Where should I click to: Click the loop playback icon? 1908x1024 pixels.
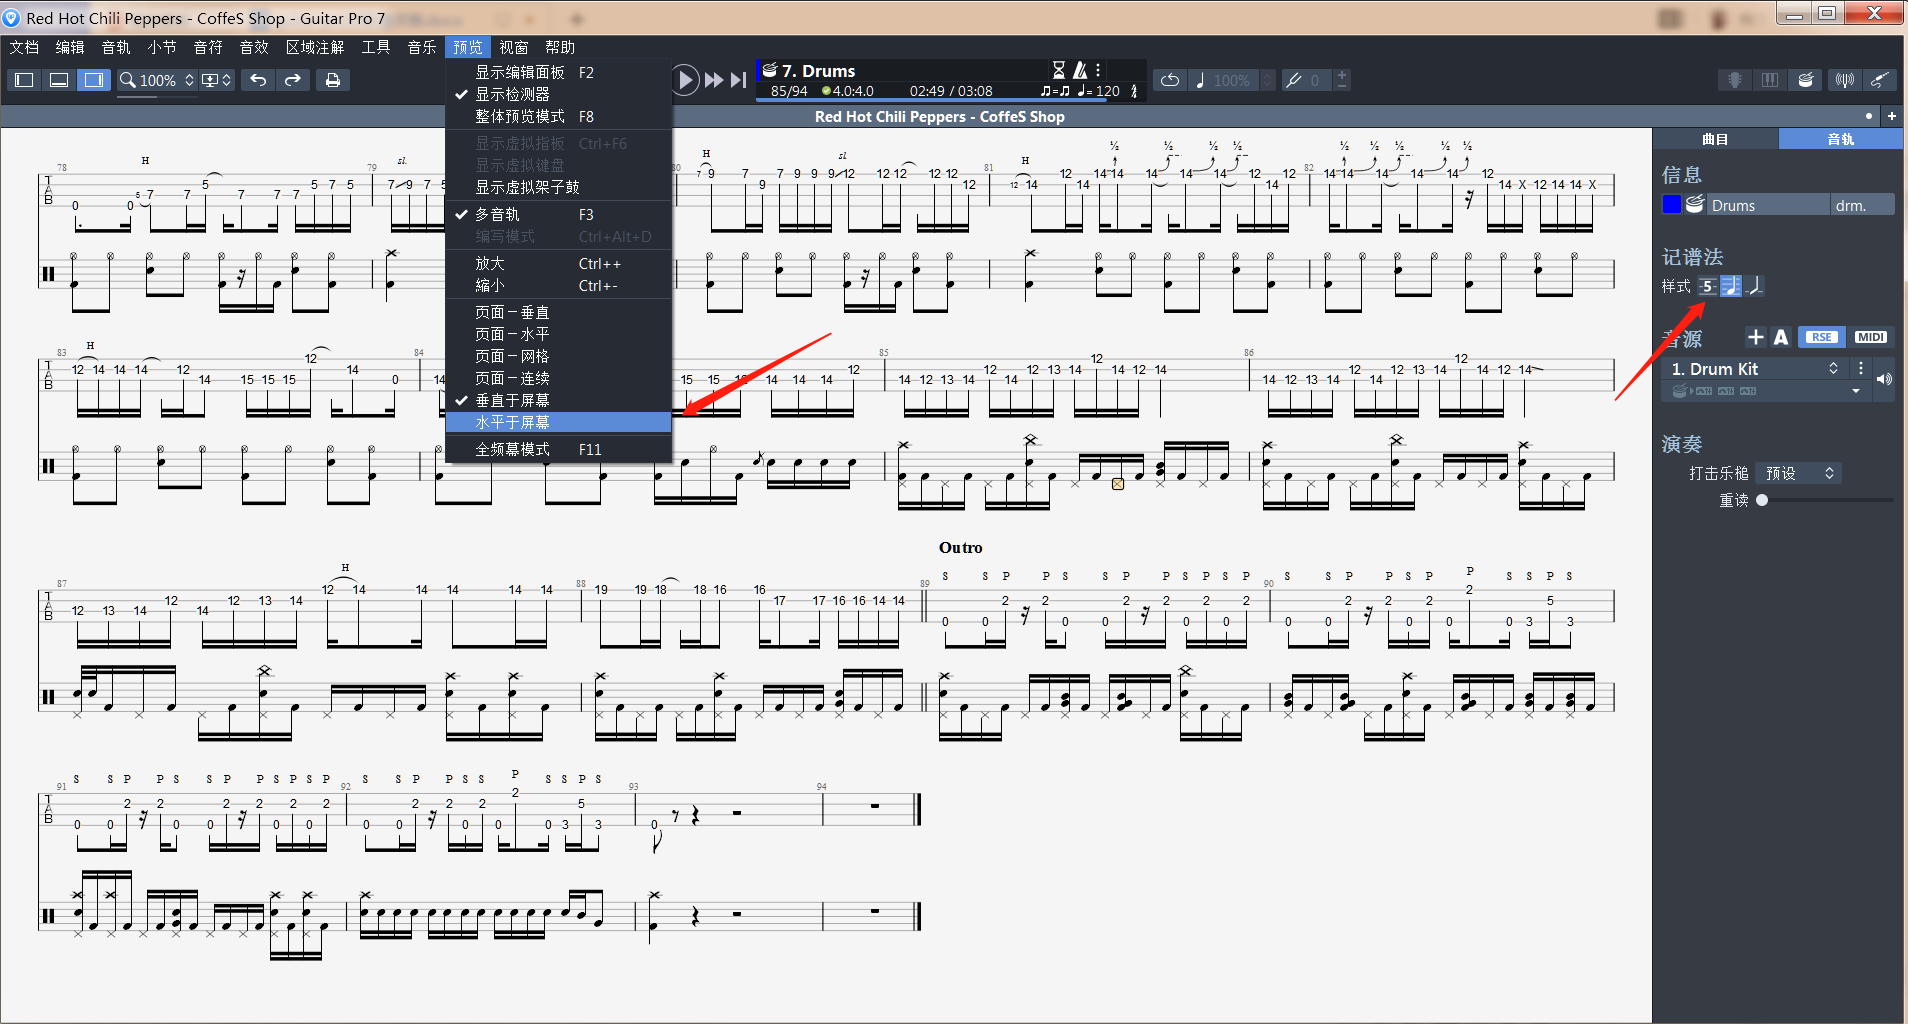tap(1170, 80)
